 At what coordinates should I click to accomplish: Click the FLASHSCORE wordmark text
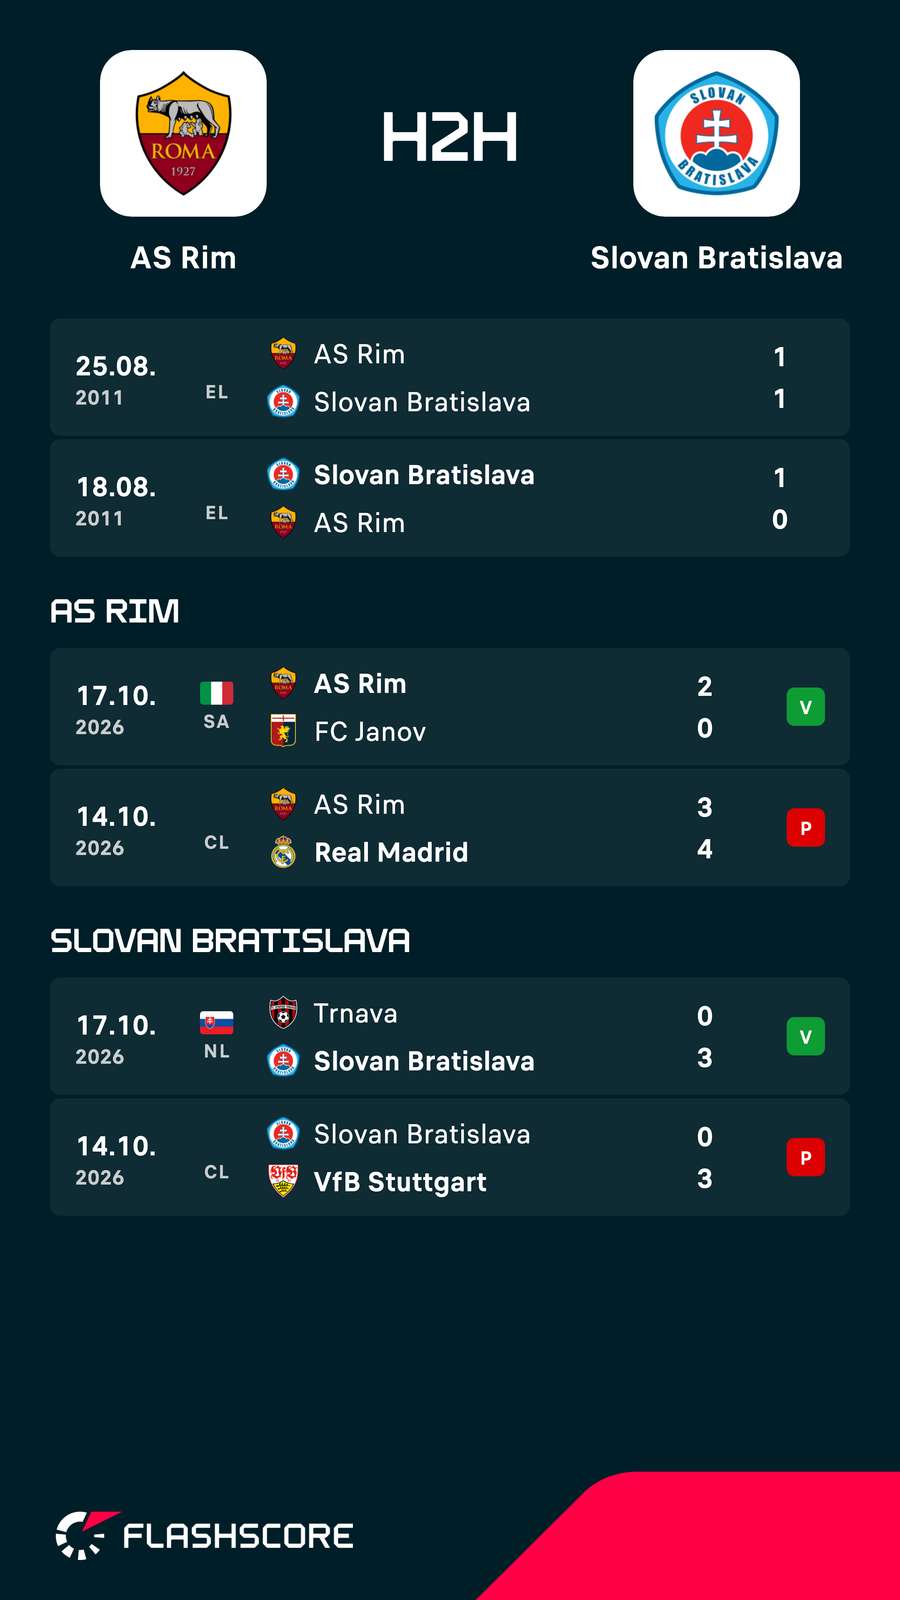pyautogui.click(x=238, y=1536)
